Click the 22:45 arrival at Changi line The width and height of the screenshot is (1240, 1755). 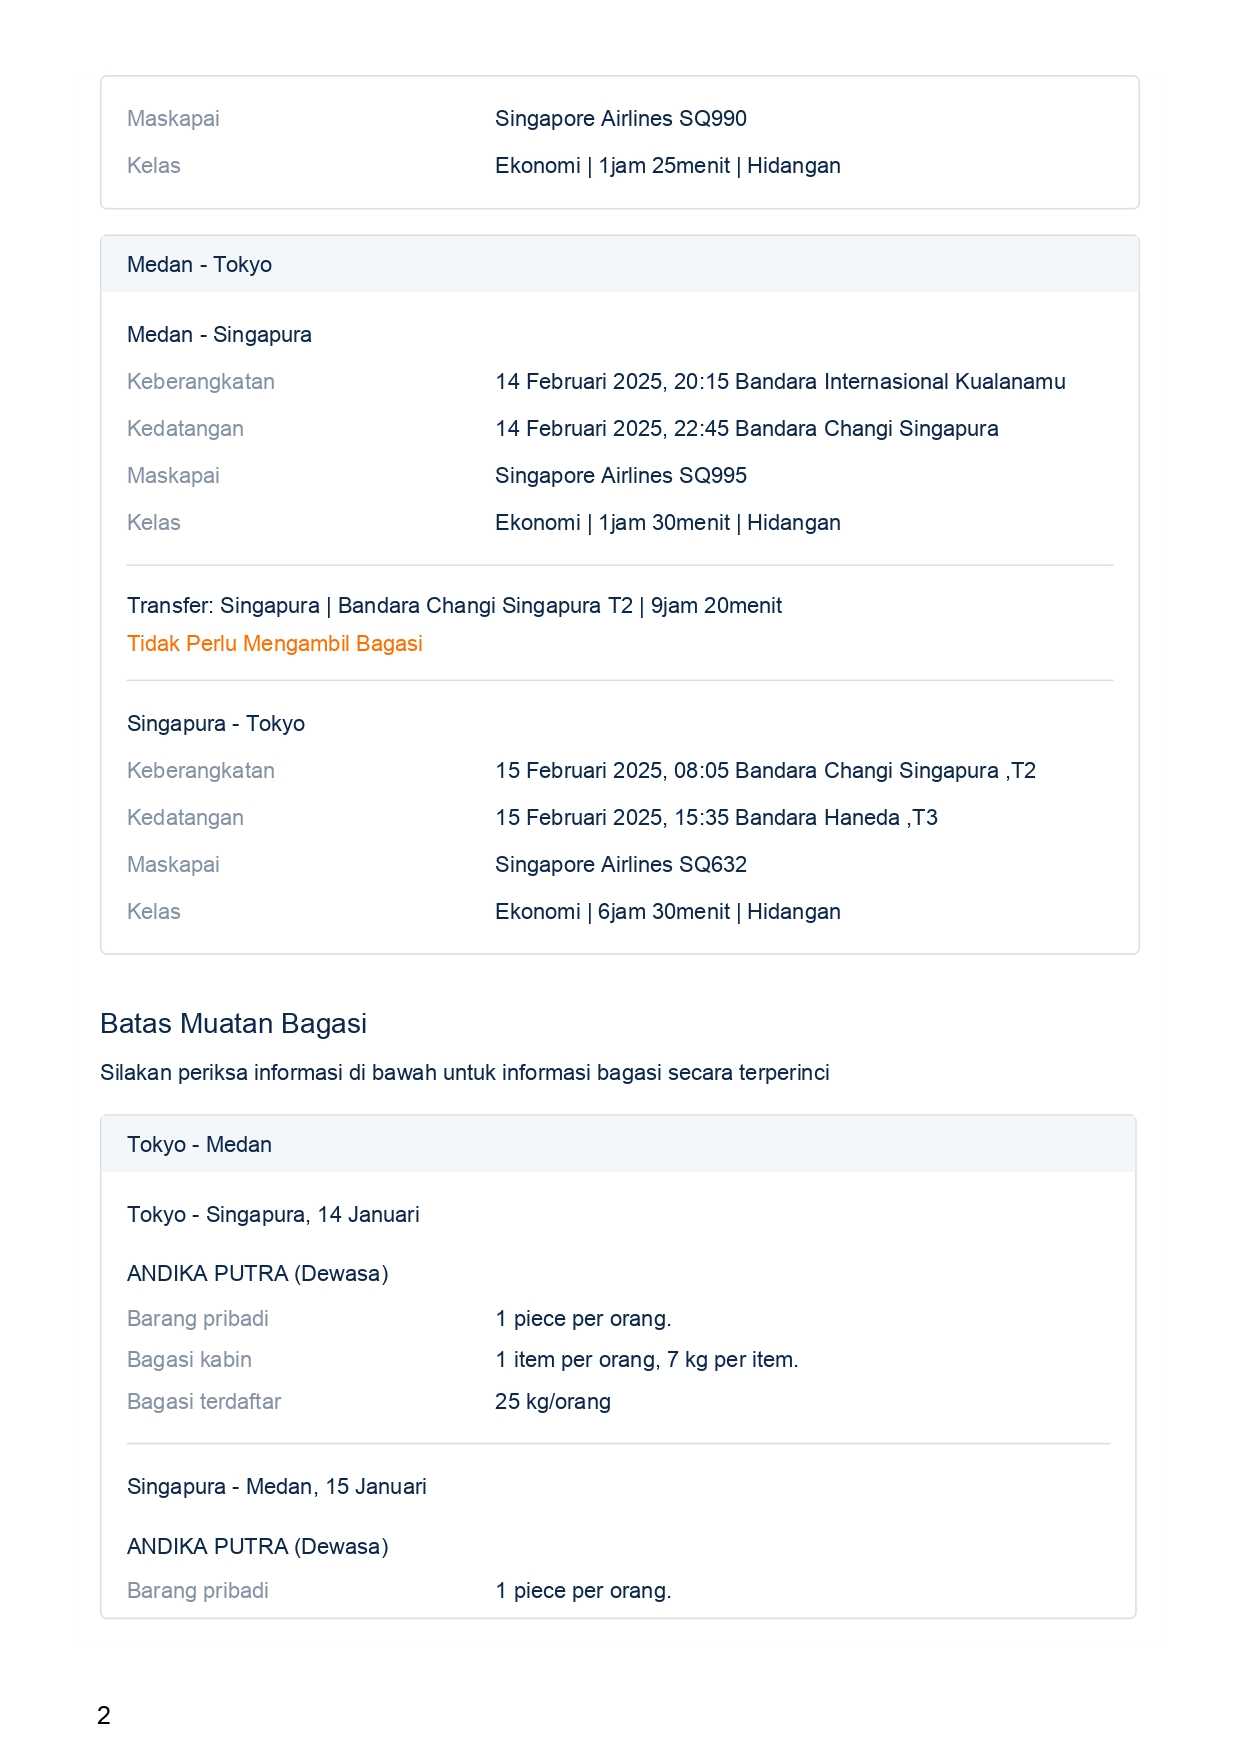click(x=746, y=428)
